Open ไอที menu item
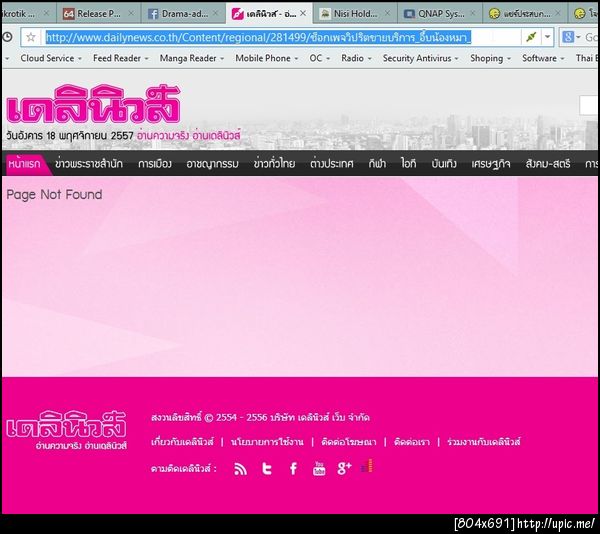Screen dimensions: 600x534 point(408,164)
